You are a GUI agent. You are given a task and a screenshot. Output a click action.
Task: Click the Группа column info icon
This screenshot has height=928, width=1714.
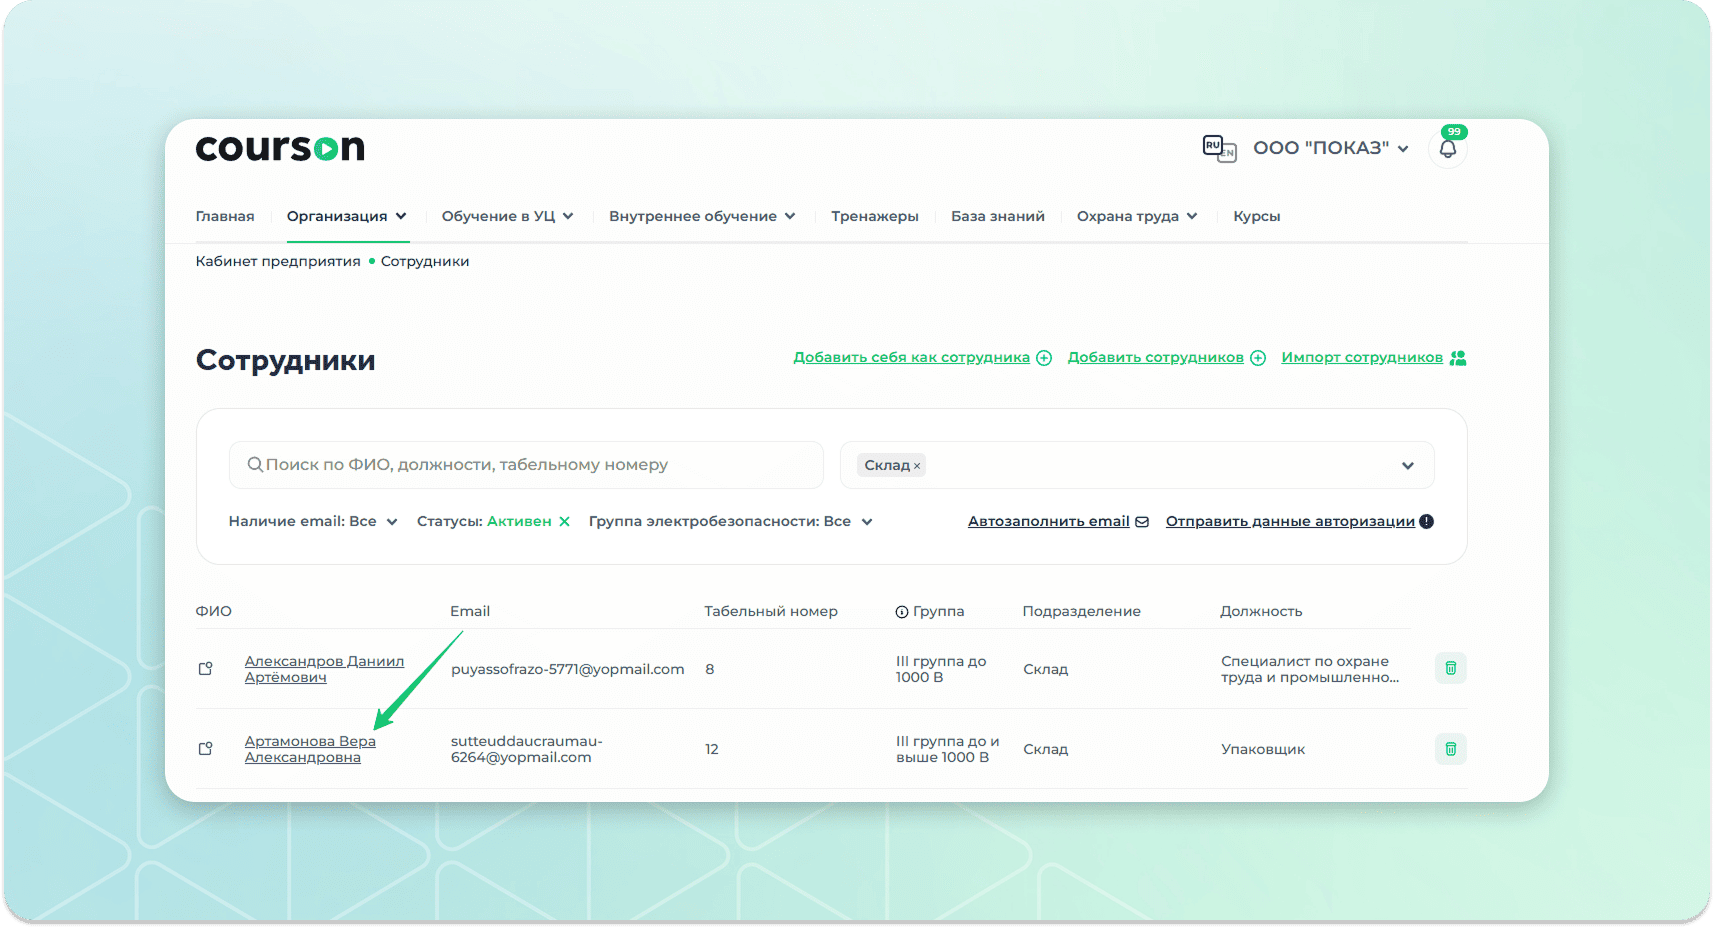(x=901, y=612)
